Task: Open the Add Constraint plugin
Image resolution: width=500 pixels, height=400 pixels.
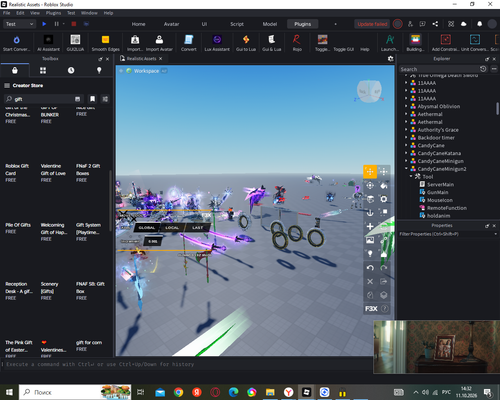Action: [x=445, y=43]
